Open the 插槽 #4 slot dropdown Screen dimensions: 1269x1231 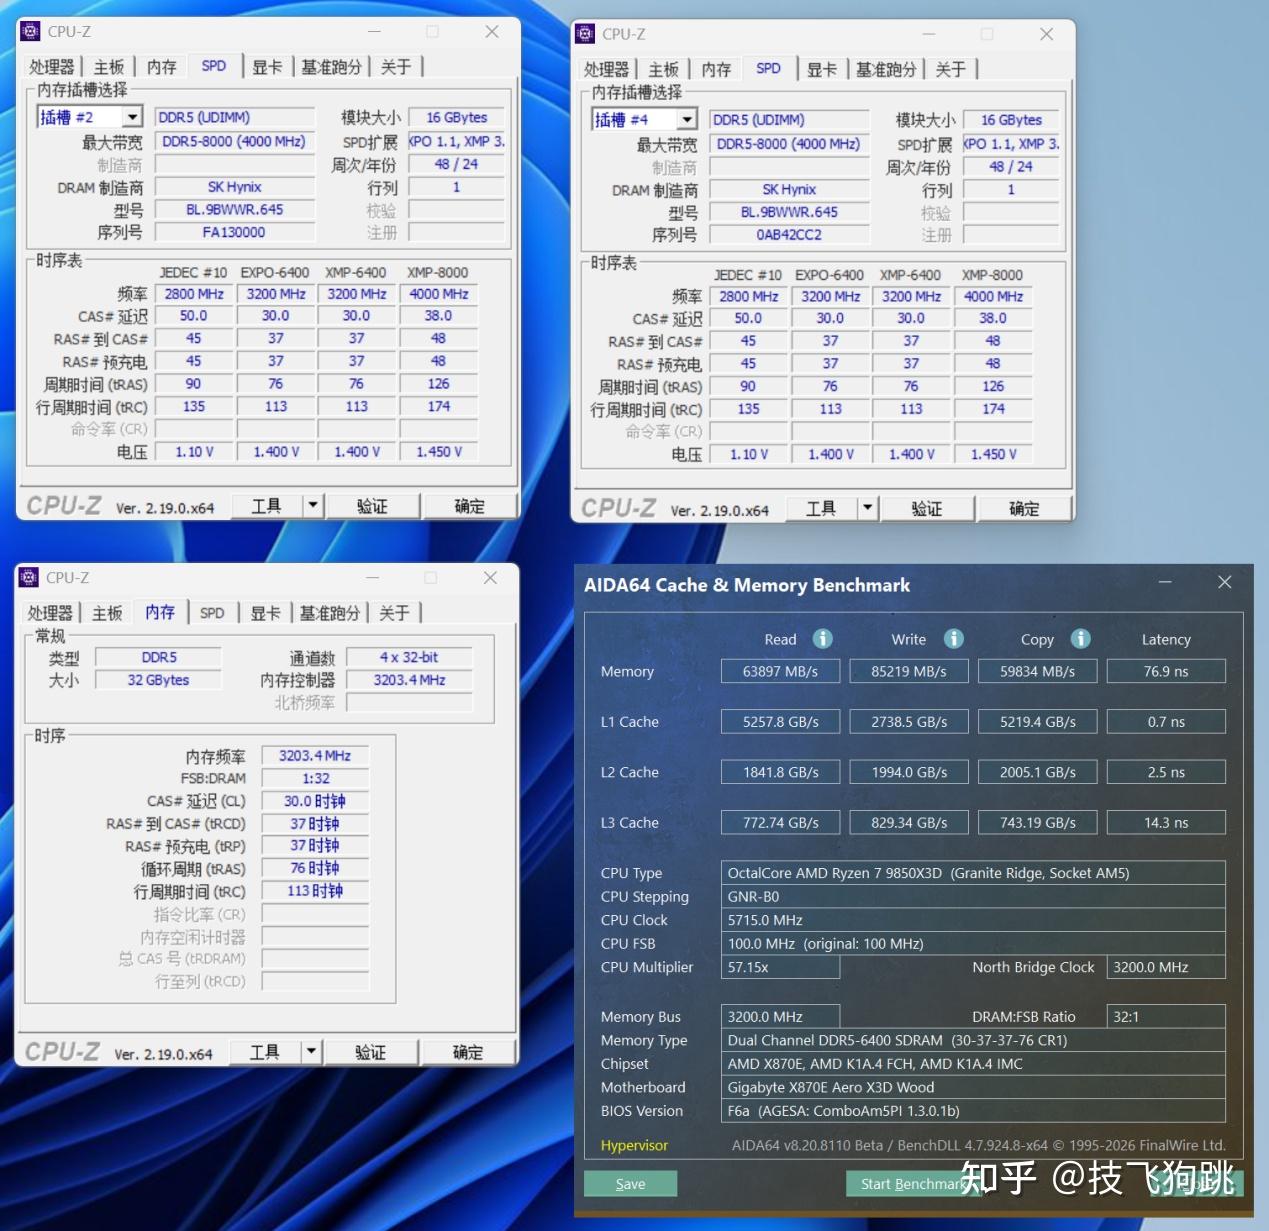click(687, 120)
